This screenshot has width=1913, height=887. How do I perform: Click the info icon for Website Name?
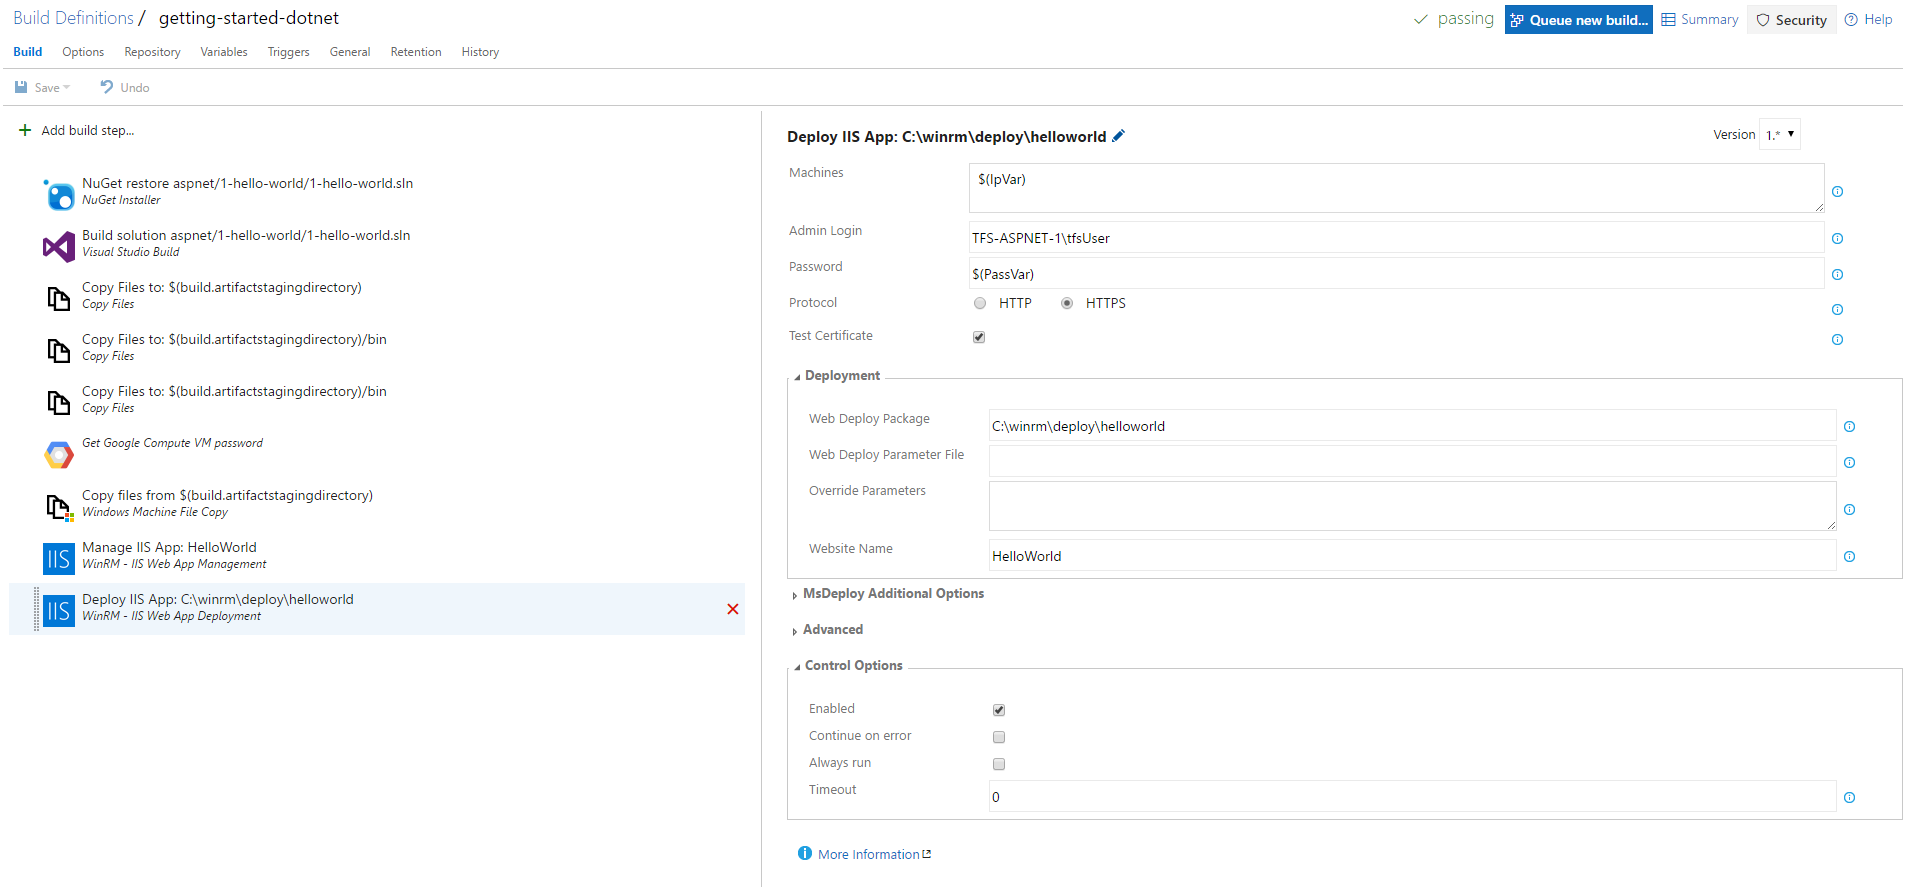1849,557
